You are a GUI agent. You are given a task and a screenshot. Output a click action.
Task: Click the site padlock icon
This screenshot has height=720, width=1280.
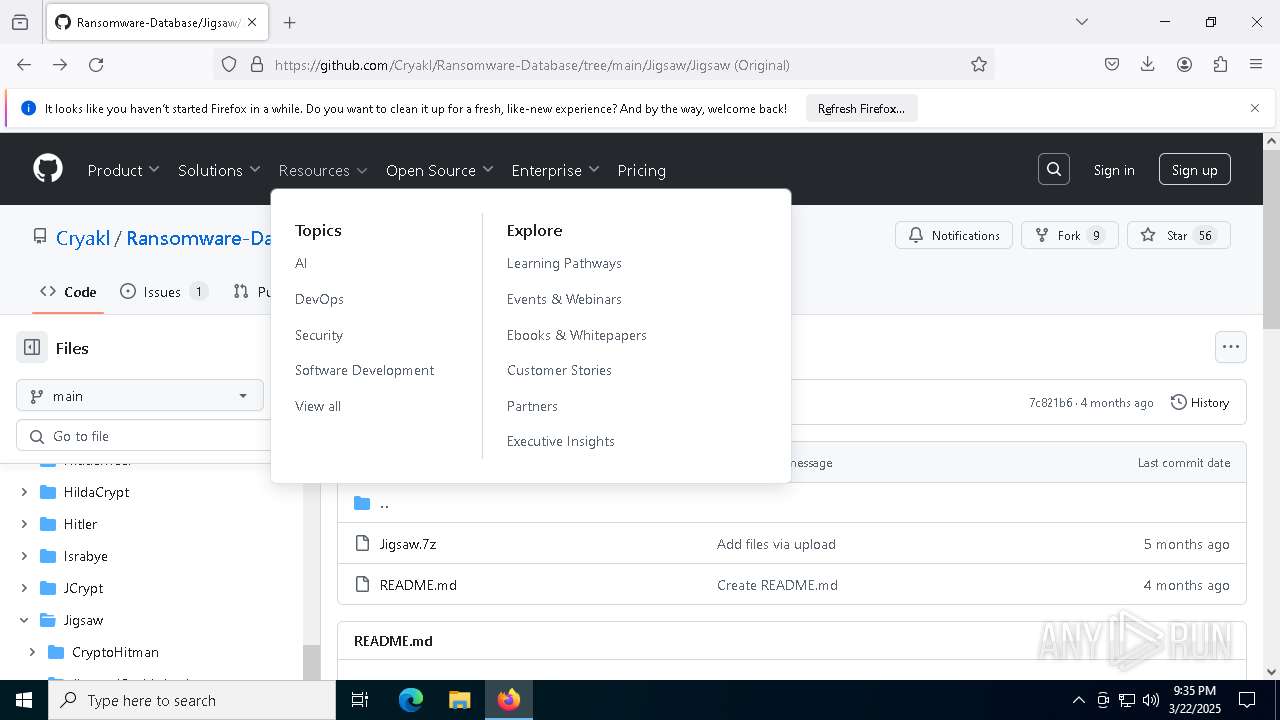tap(257, 64)
